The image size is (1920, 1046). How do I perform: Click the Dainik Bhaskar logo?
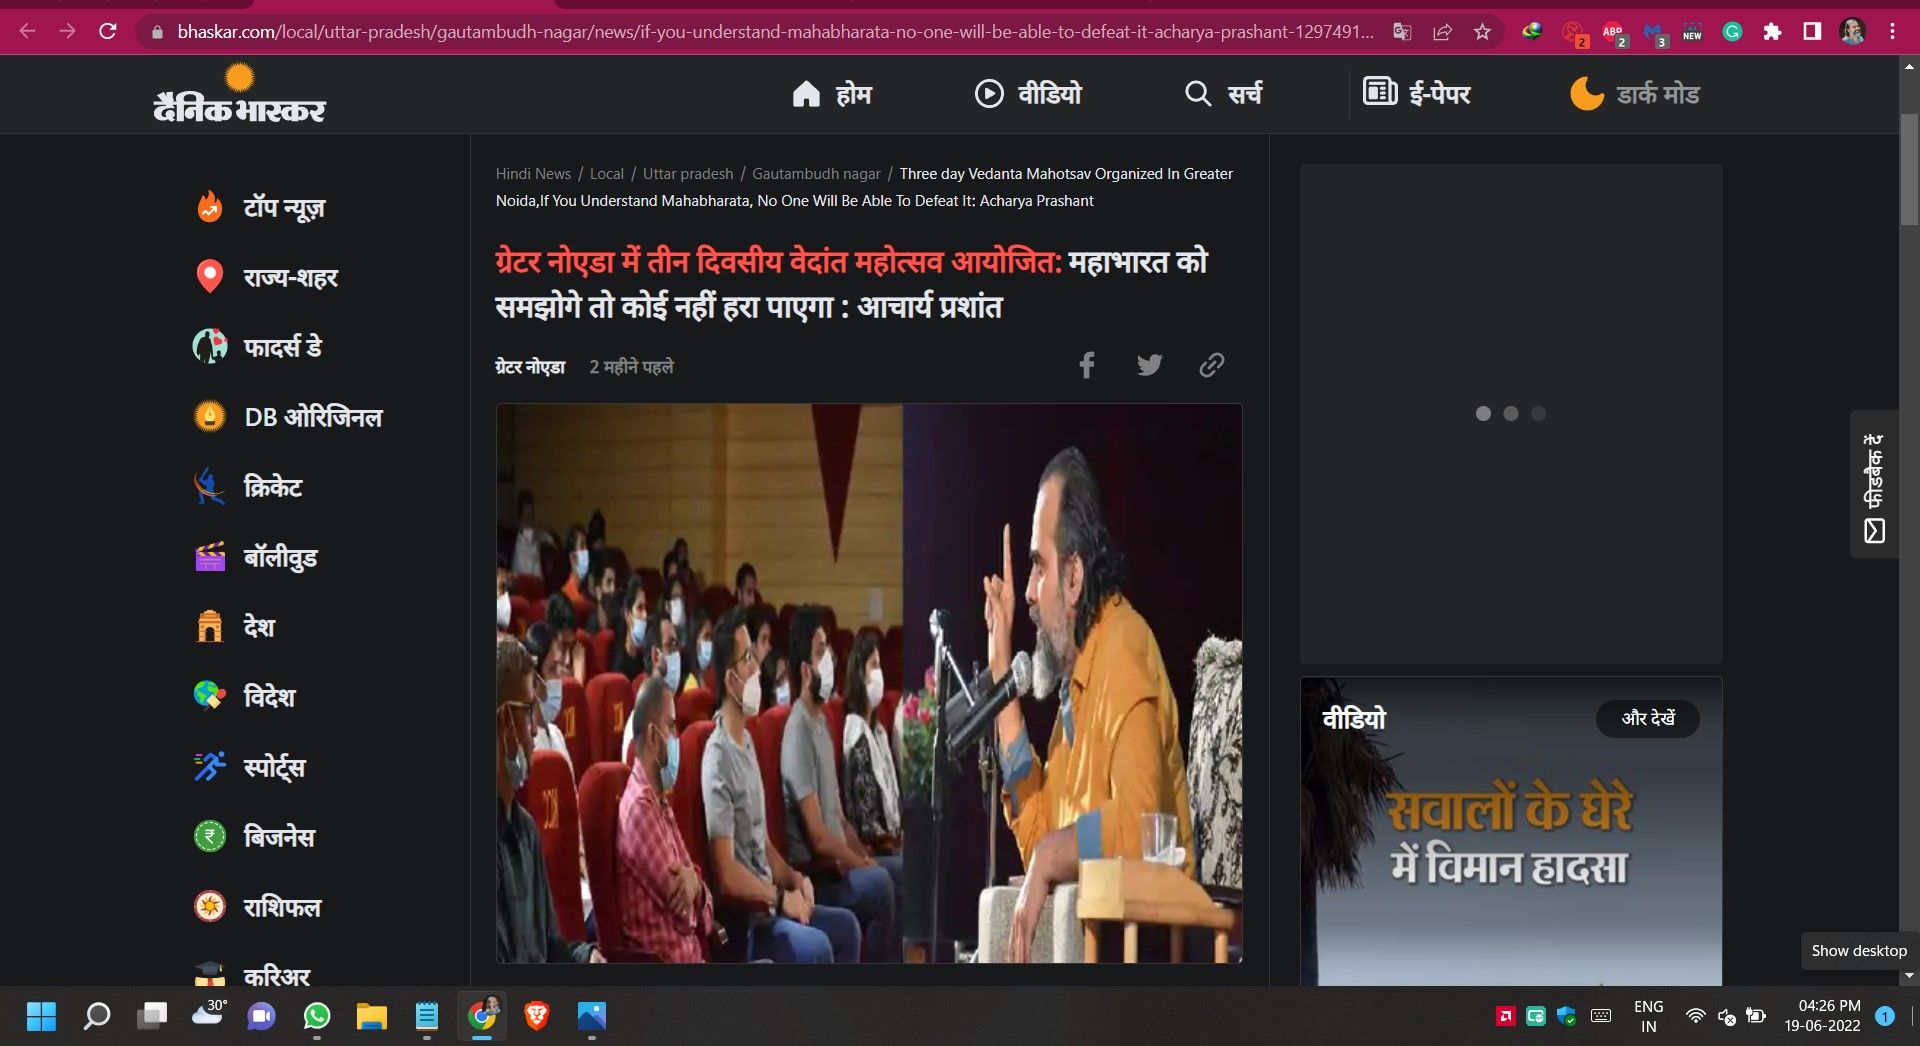pos(240,96)
